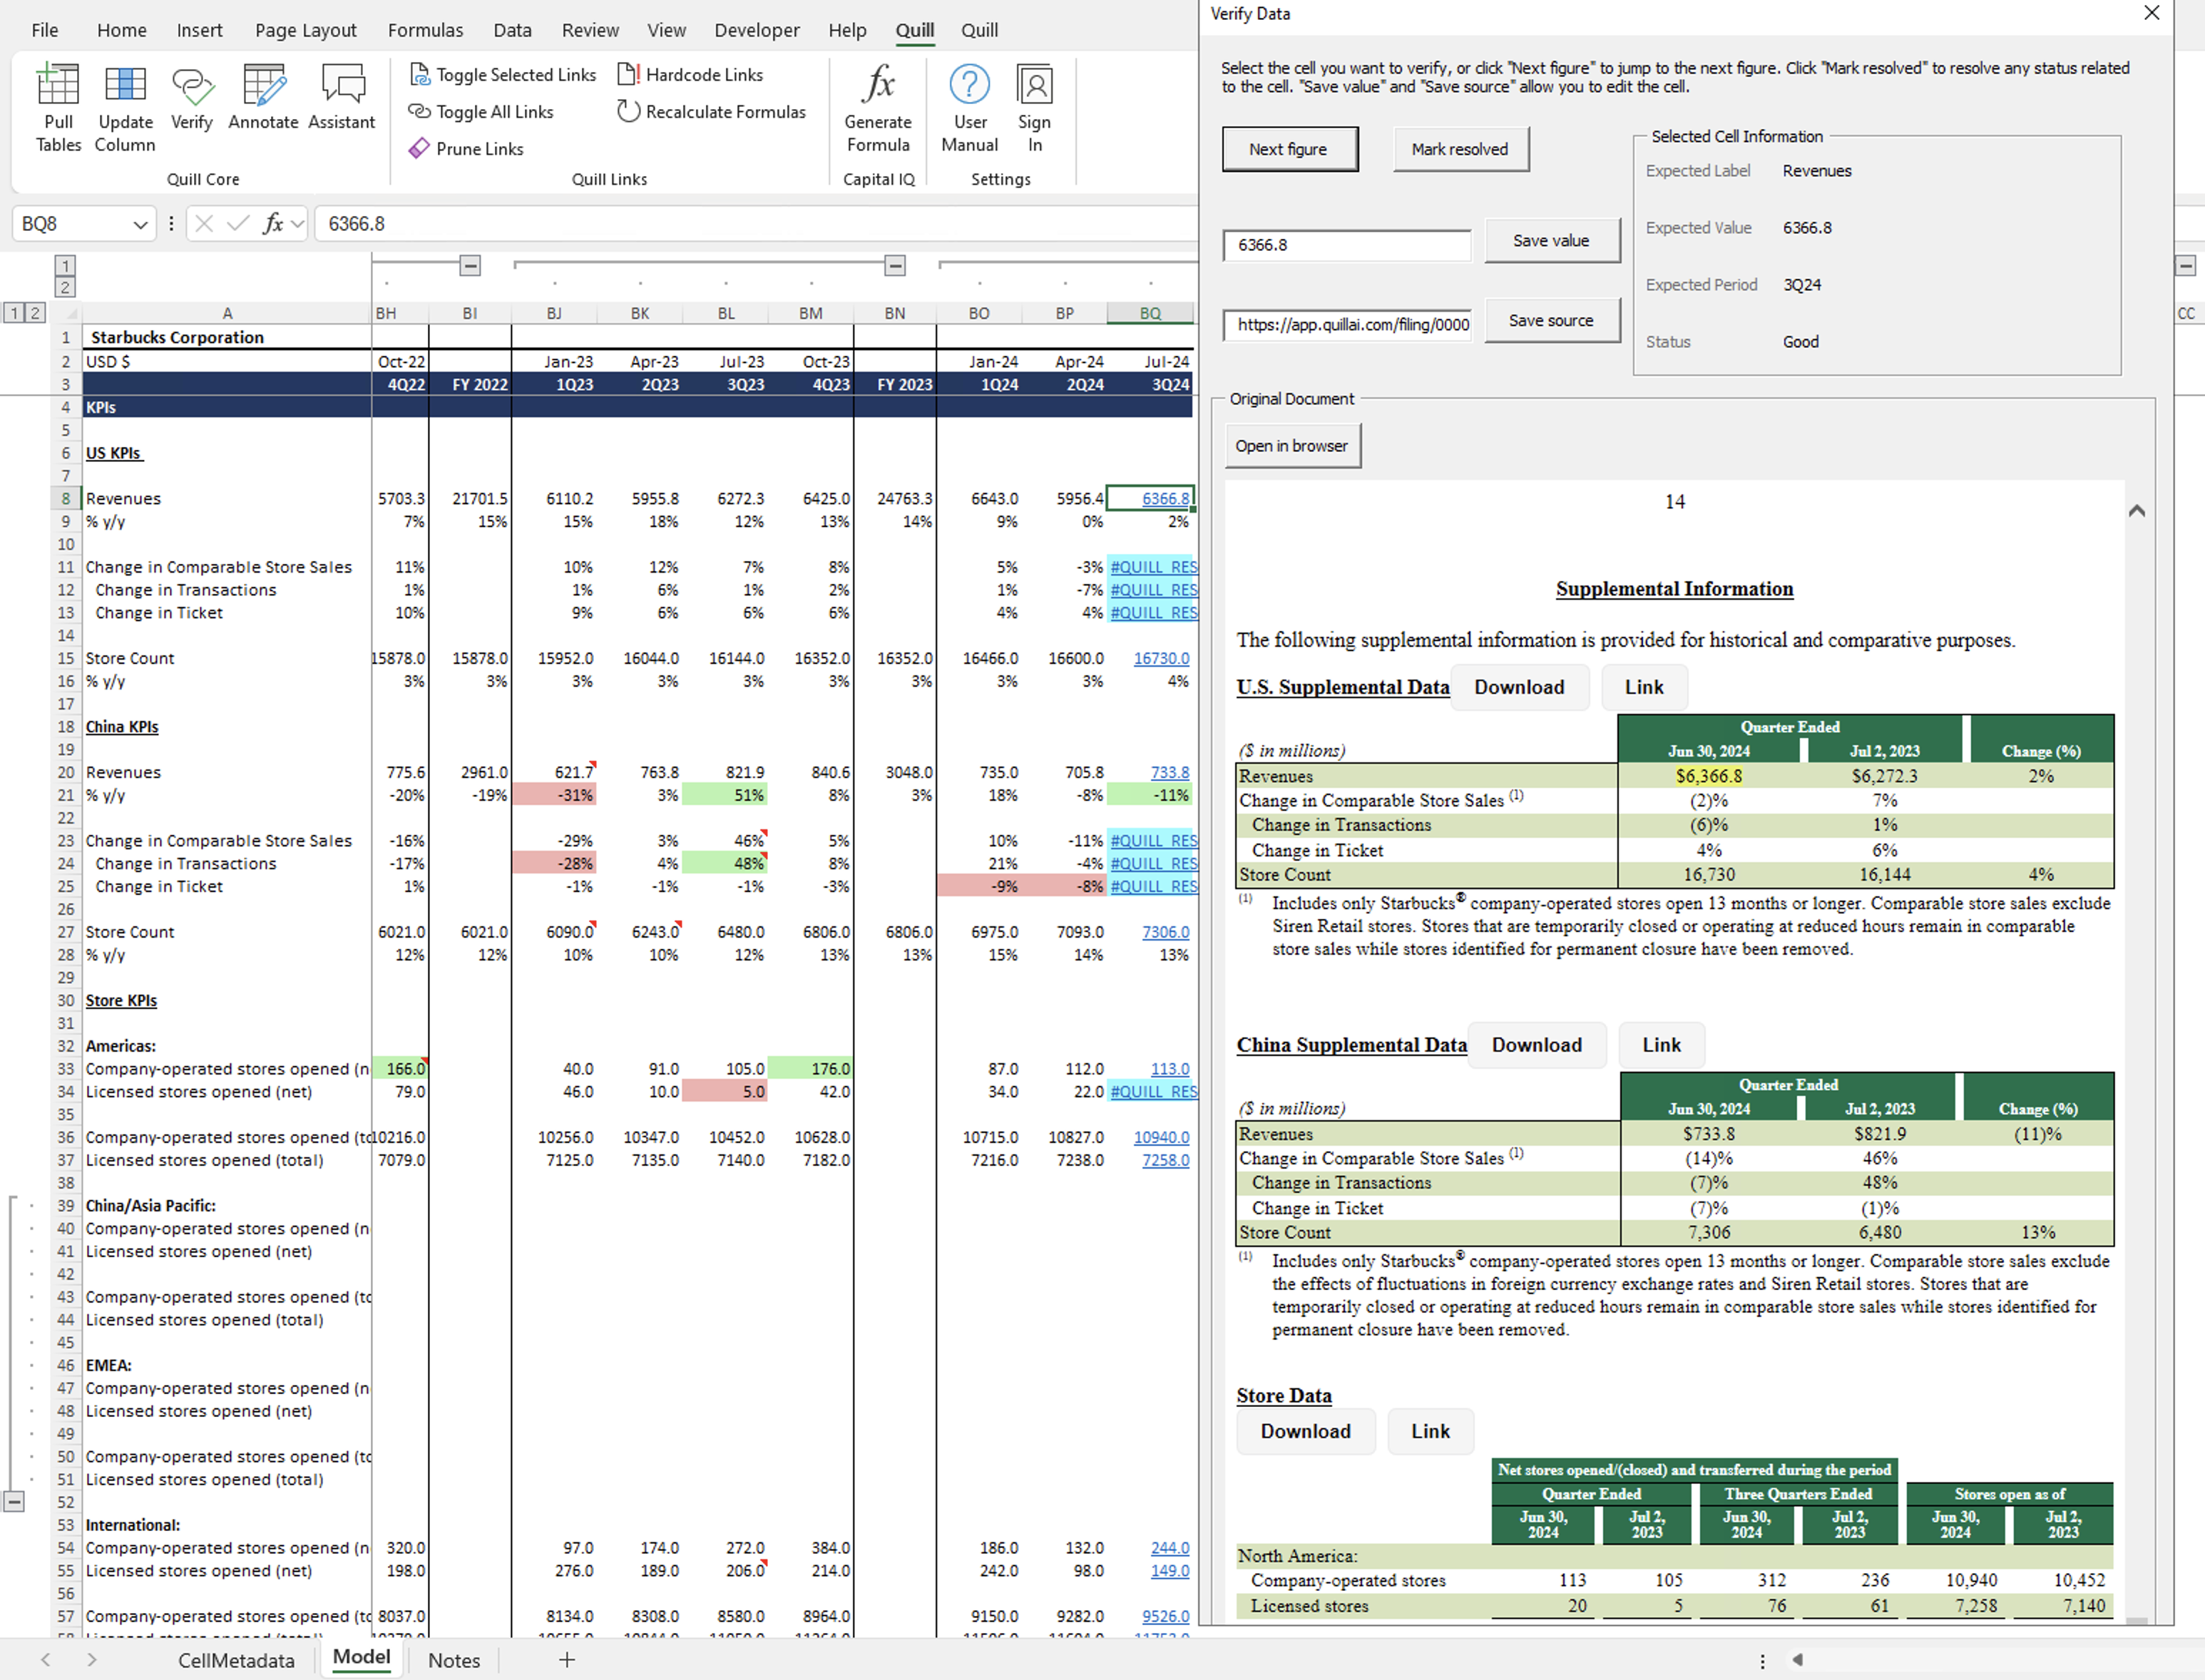Collapse the column group above column BN
The height and width of the screenshot is (1680, 2205).
click(895, 265)
